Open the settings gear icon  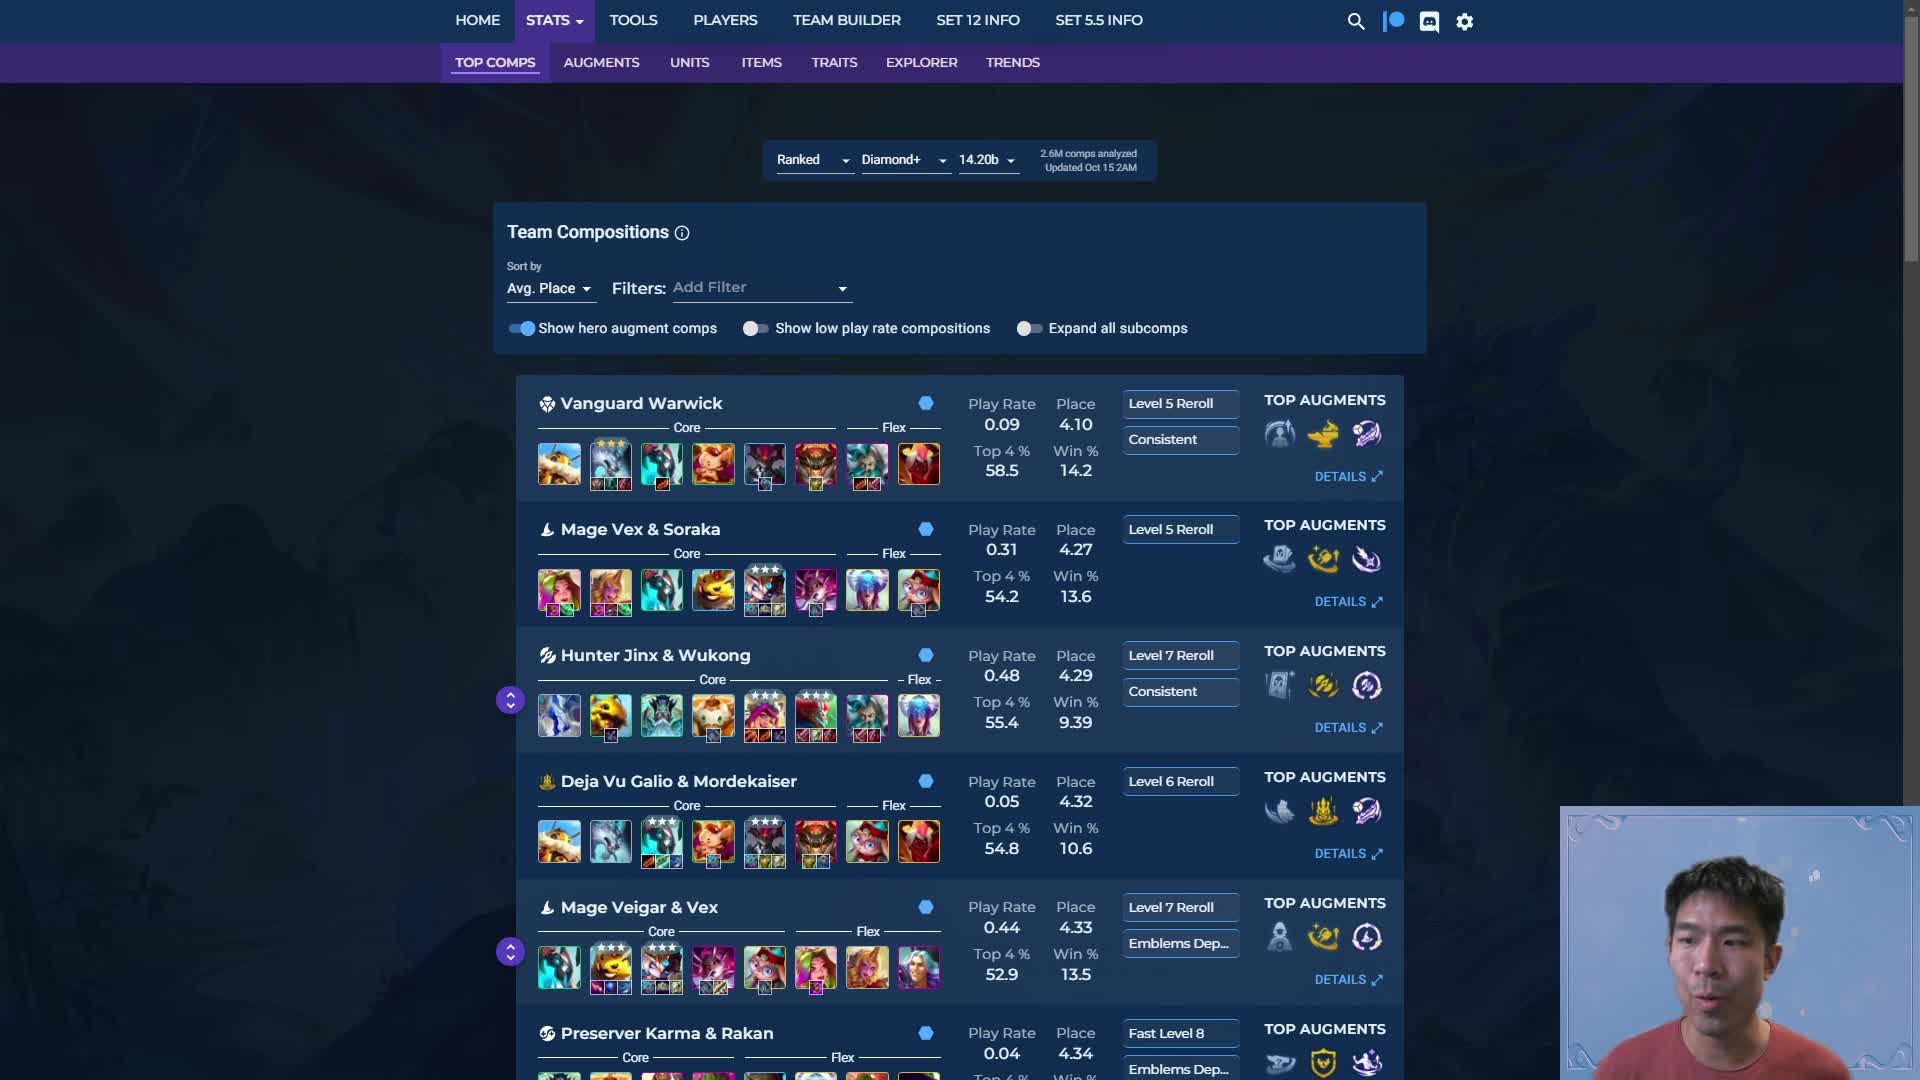pyautogui.click(x=1465, y=21)
